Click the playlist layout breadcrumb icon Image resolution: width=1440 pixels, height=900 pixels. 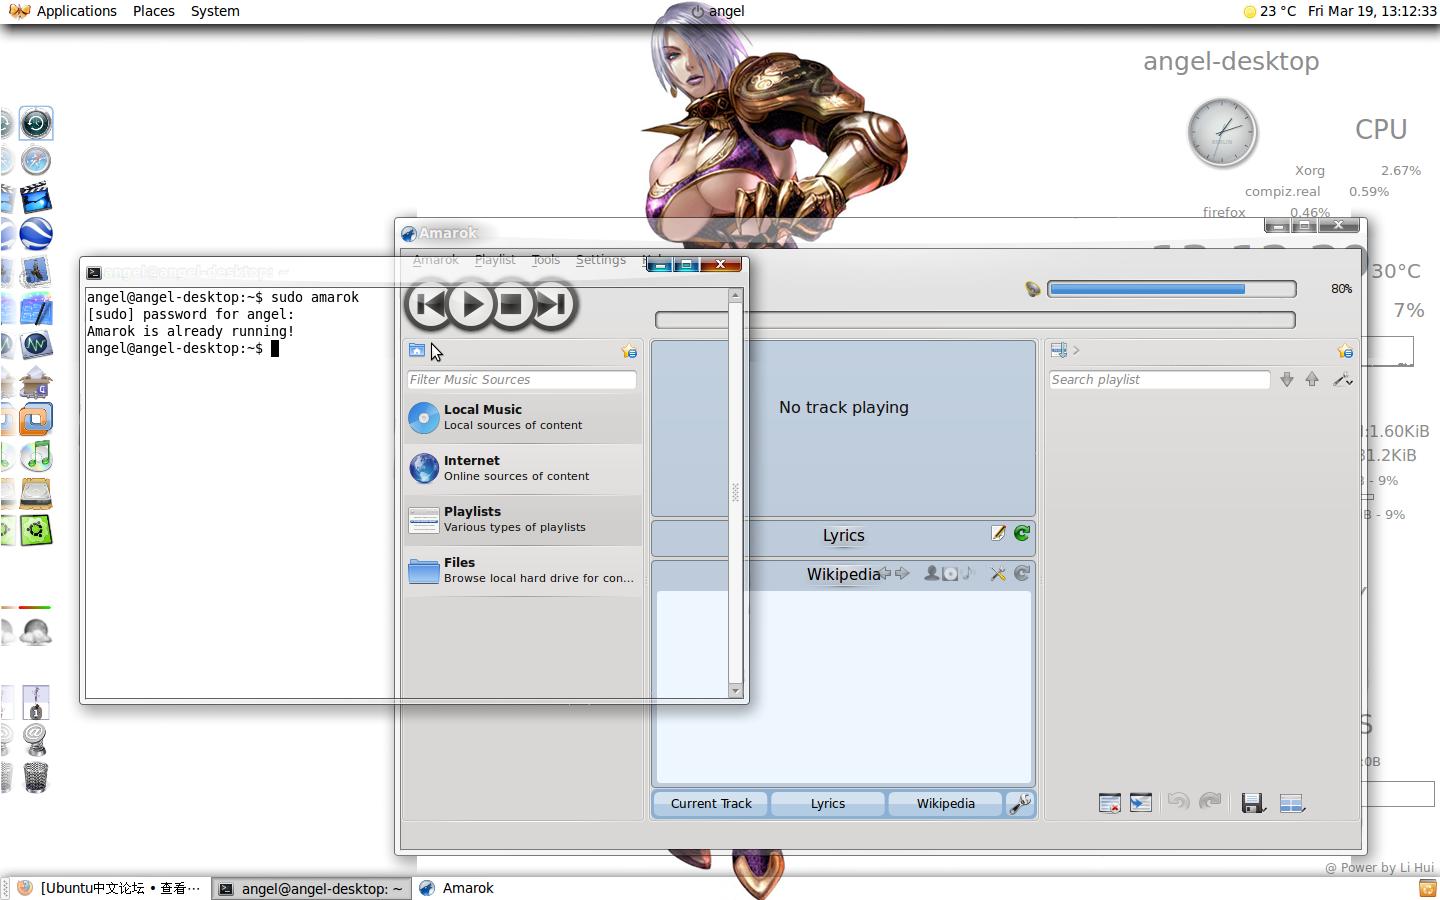[x=1059, y=350]
